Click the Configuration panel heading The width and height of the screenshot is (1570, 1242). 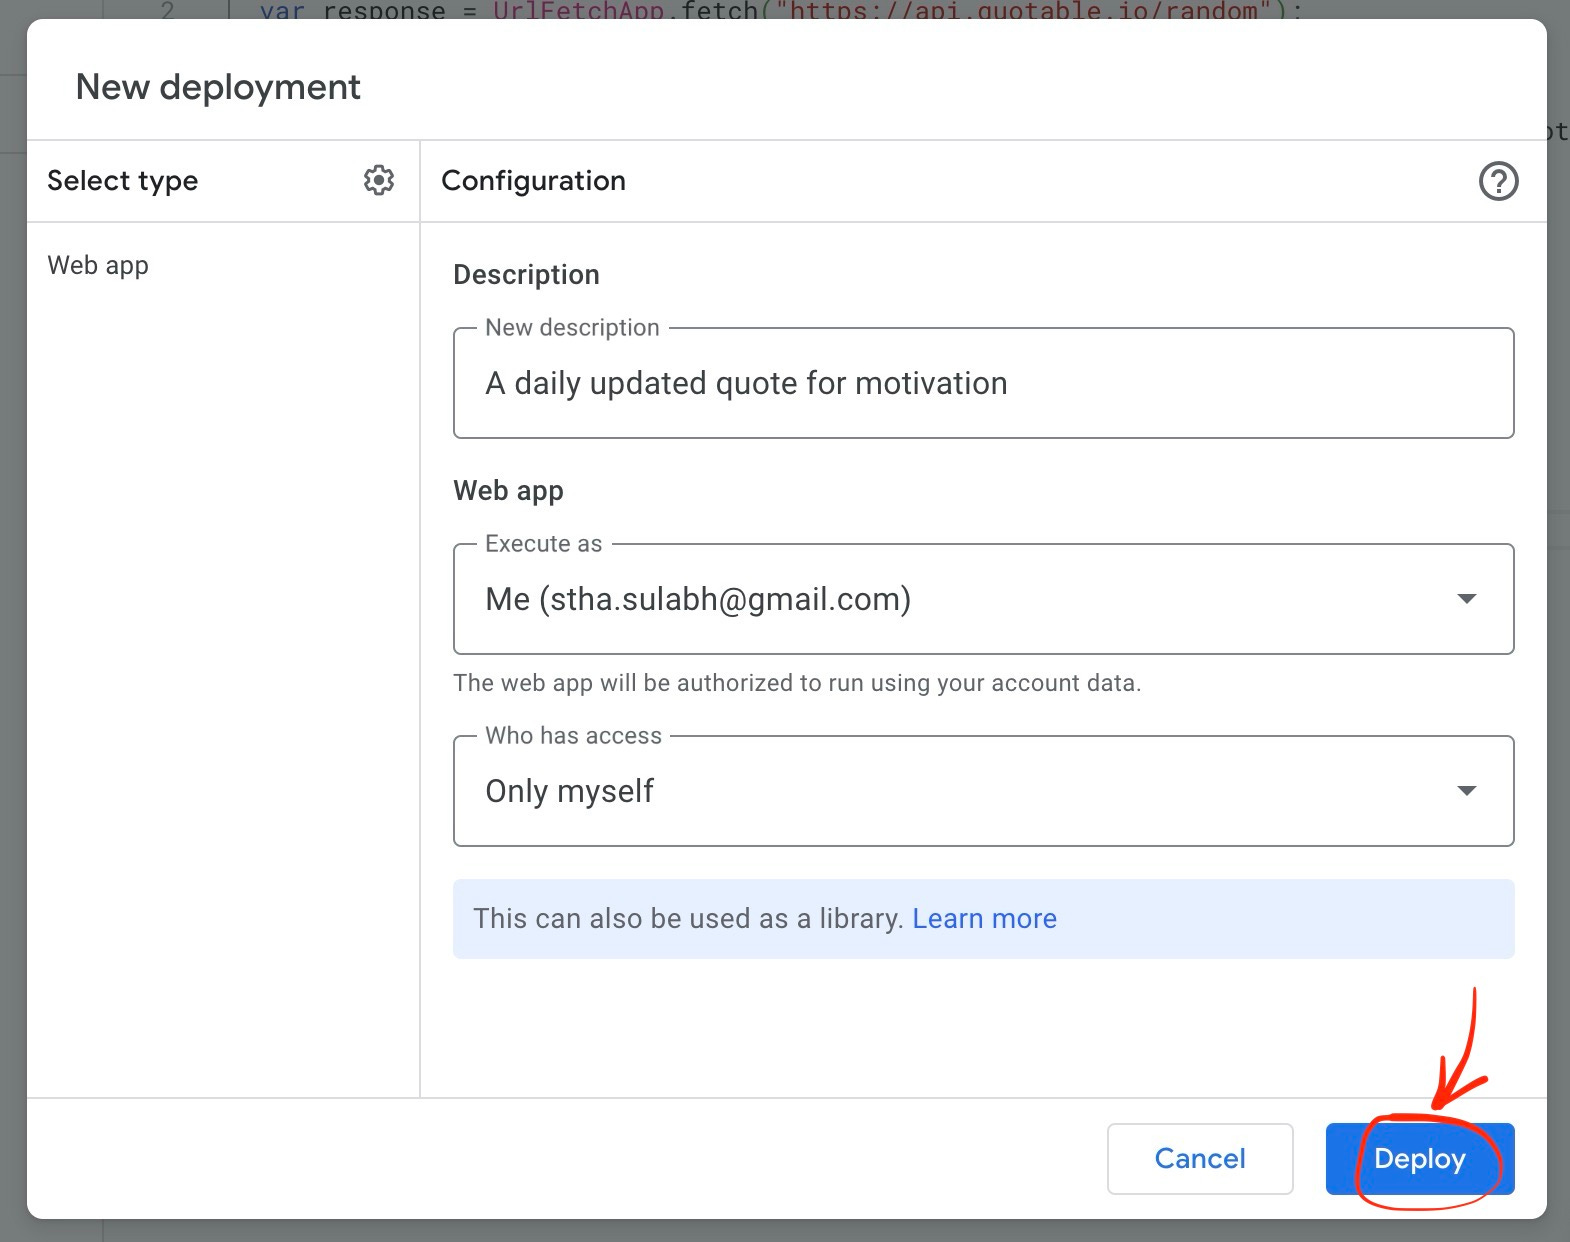(533, 181)
